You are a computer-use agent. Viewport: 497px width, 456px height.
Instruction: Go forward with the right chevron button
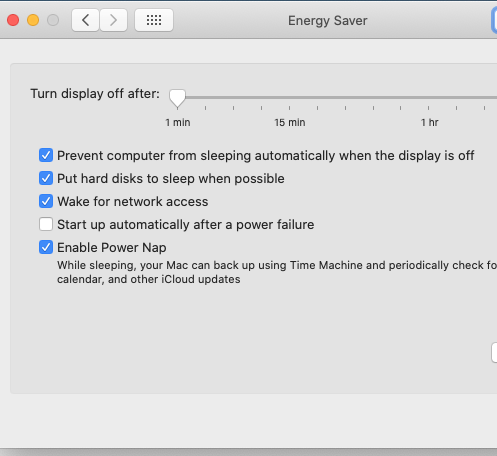[x=113, y=20]
